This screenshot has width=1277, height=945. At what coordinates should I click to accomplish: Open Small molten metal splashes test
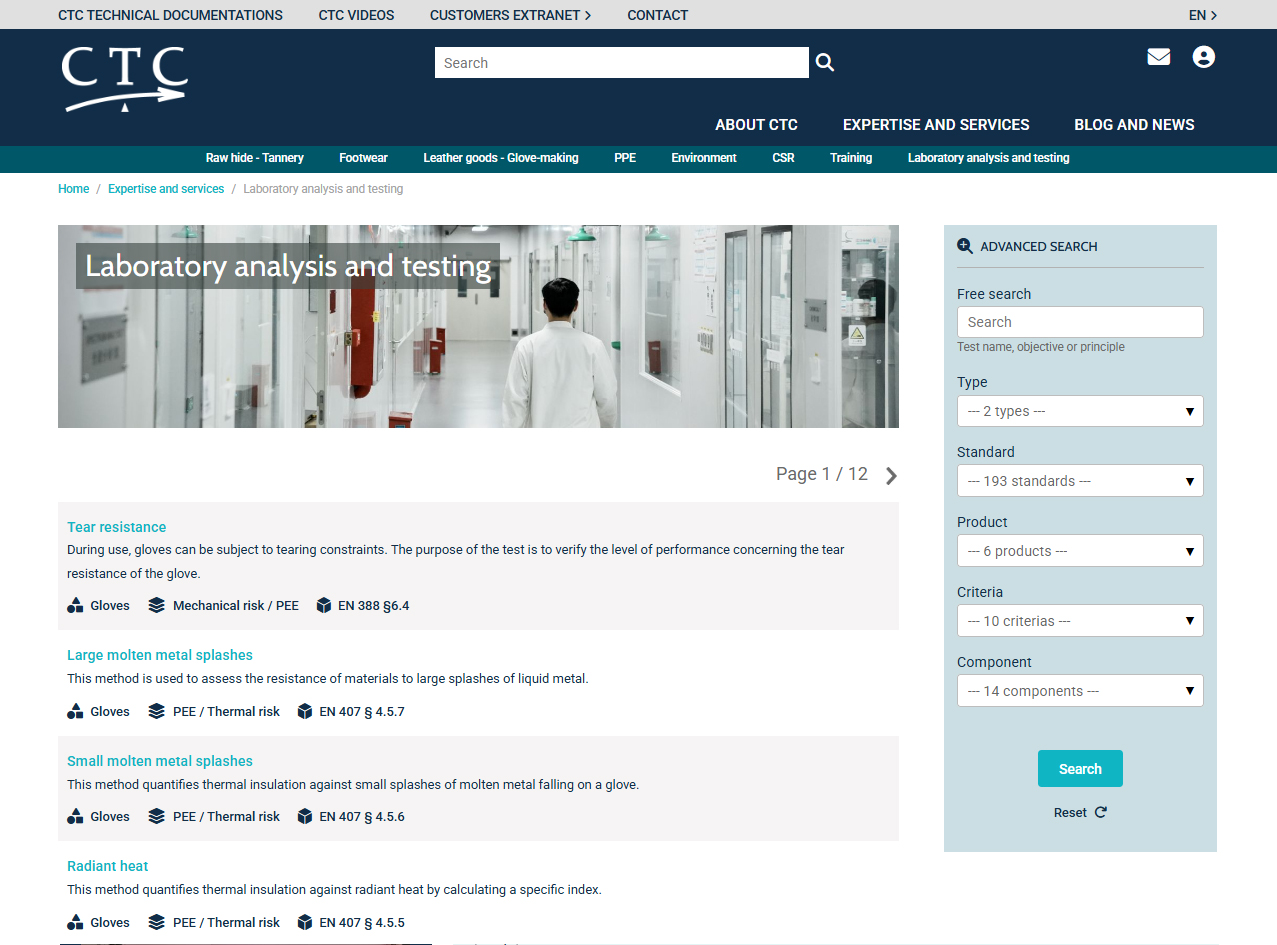click(160, 761)
